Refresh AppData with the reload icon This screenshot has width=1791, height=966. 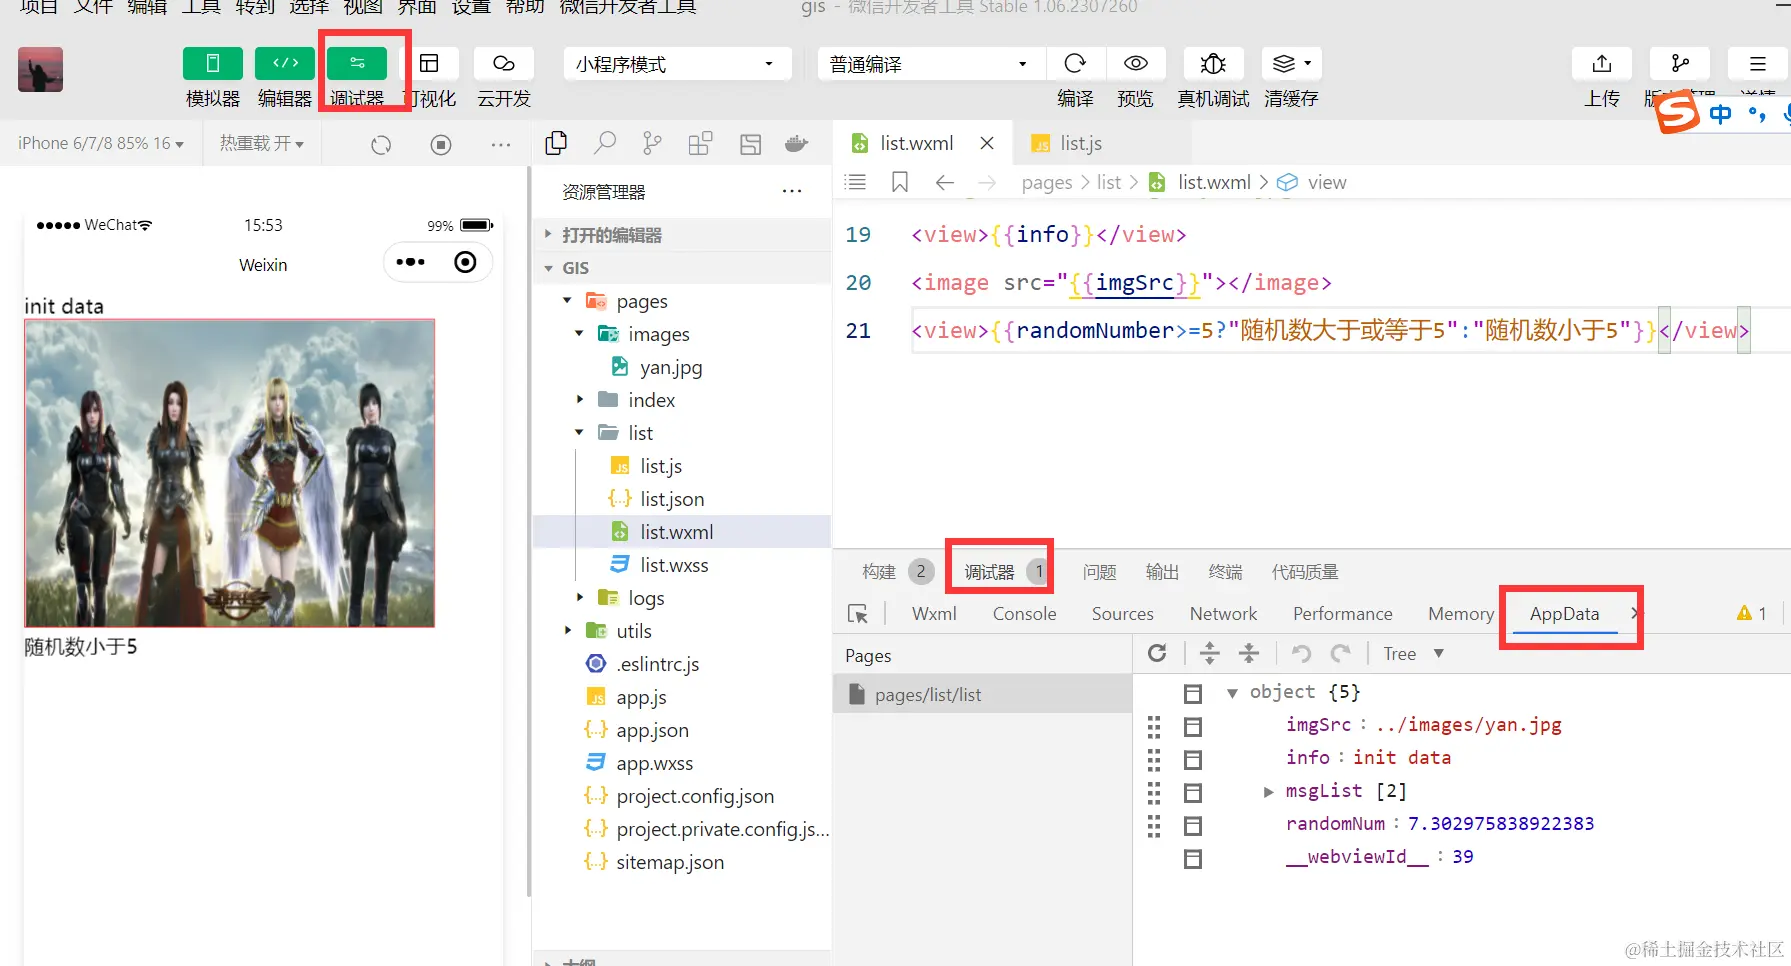point(1157,653)
